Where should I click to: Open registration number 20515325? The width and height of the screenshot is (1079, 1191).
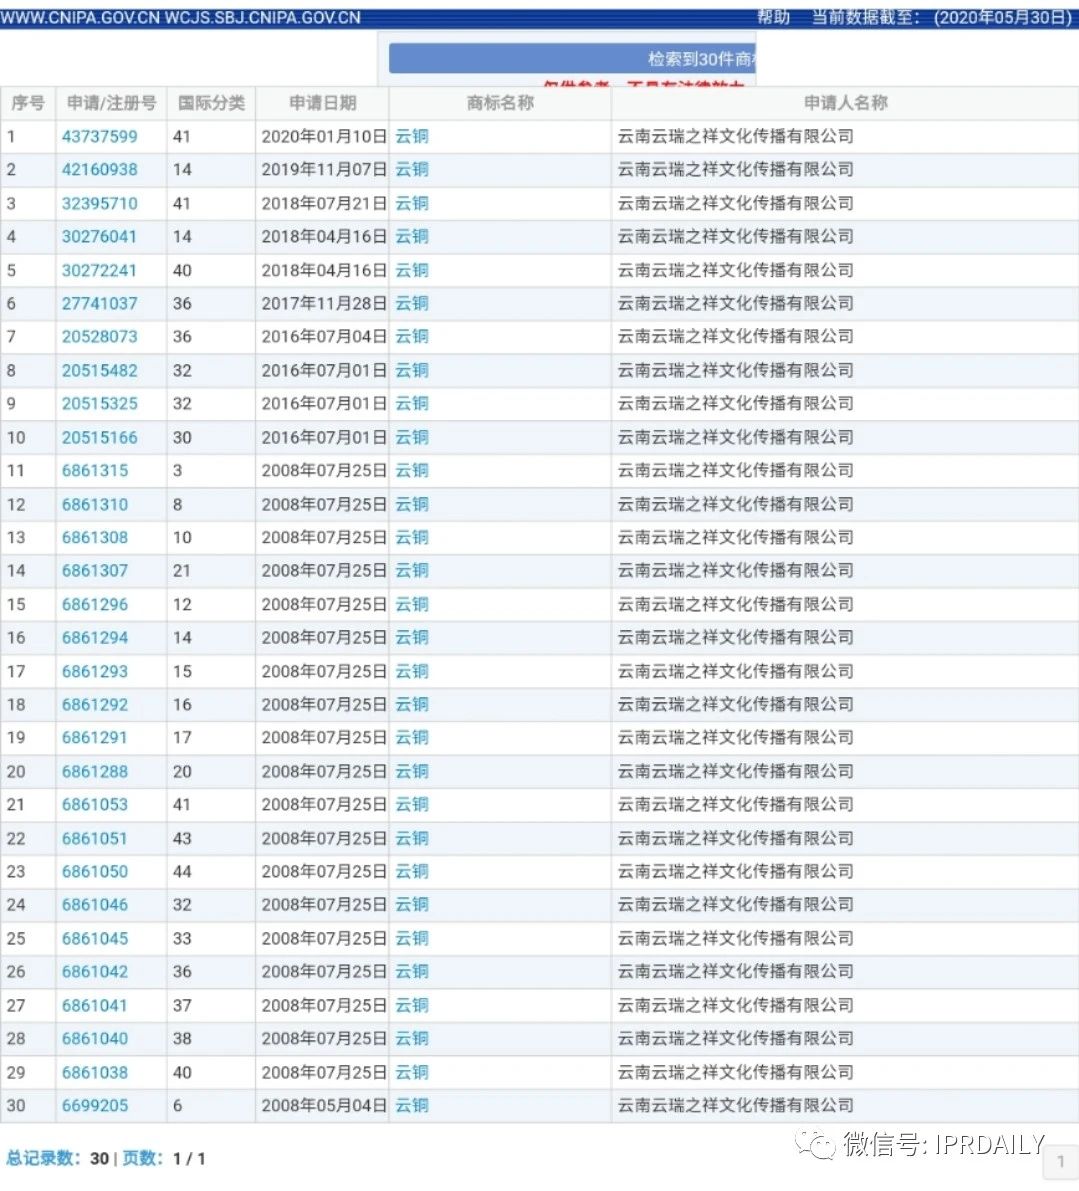[x=99, y=404]
